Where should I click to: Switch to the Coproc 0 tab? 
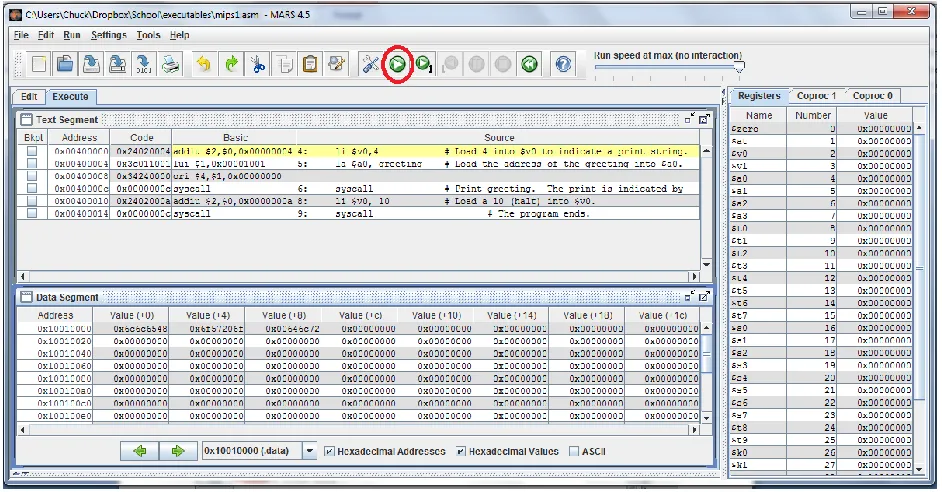coord(872,96)
